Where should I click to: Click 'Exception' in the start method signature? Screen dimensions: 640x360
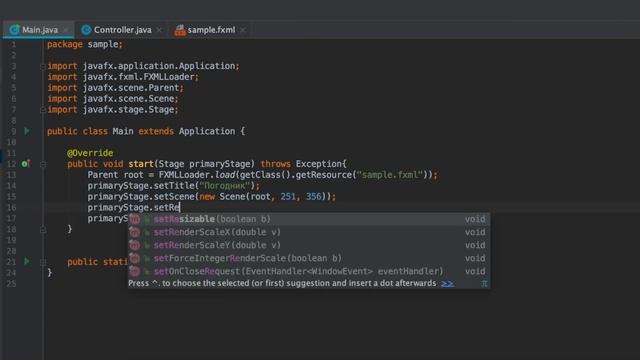click(x=319, y=164)
